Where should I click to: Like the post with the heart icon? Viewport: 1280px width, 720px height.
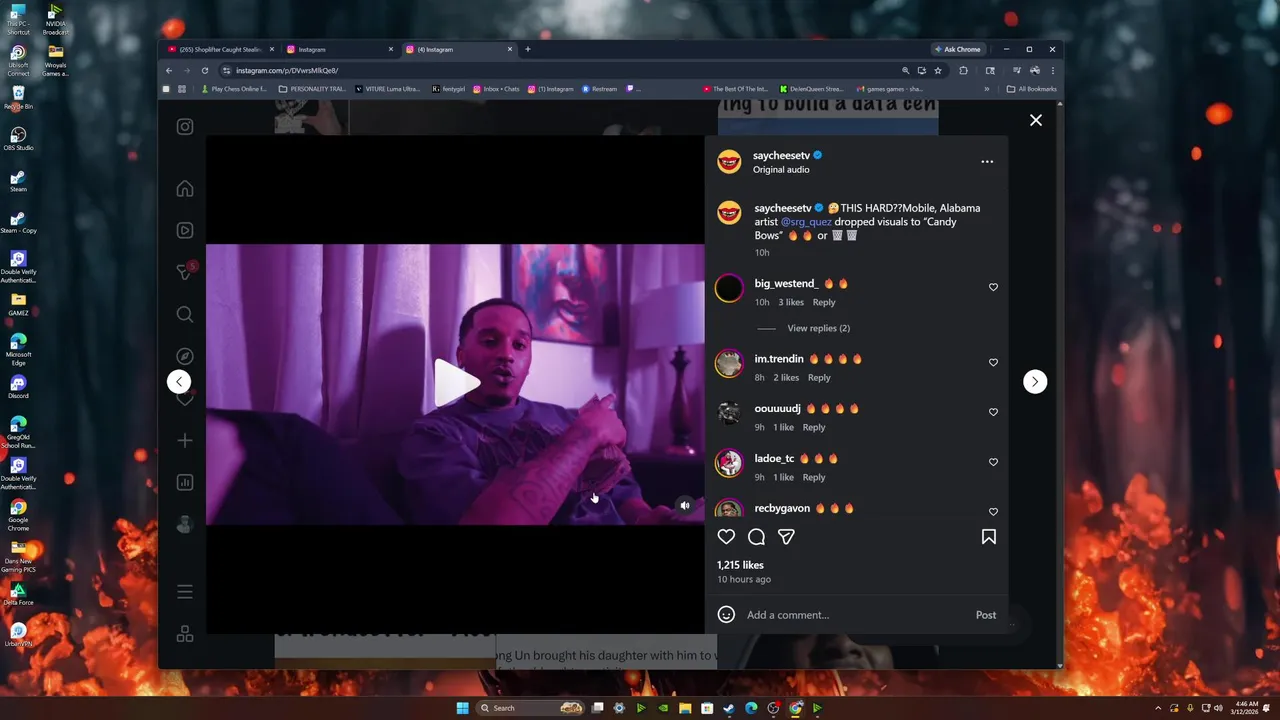point(726,537)
